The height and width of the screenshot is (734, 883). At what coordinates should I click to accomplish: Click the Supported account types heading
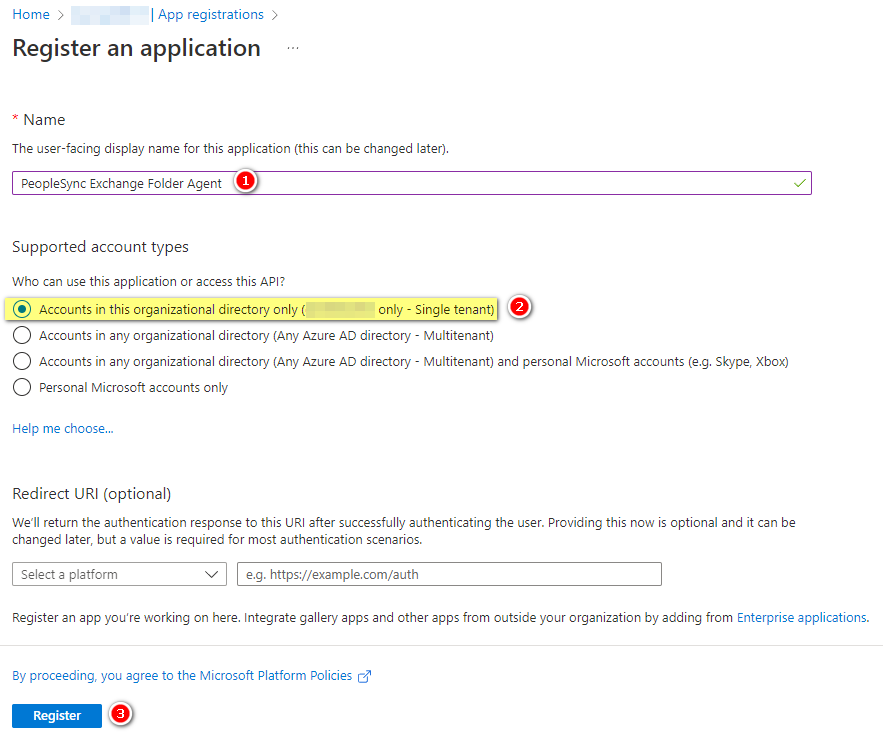click(100, 247)
